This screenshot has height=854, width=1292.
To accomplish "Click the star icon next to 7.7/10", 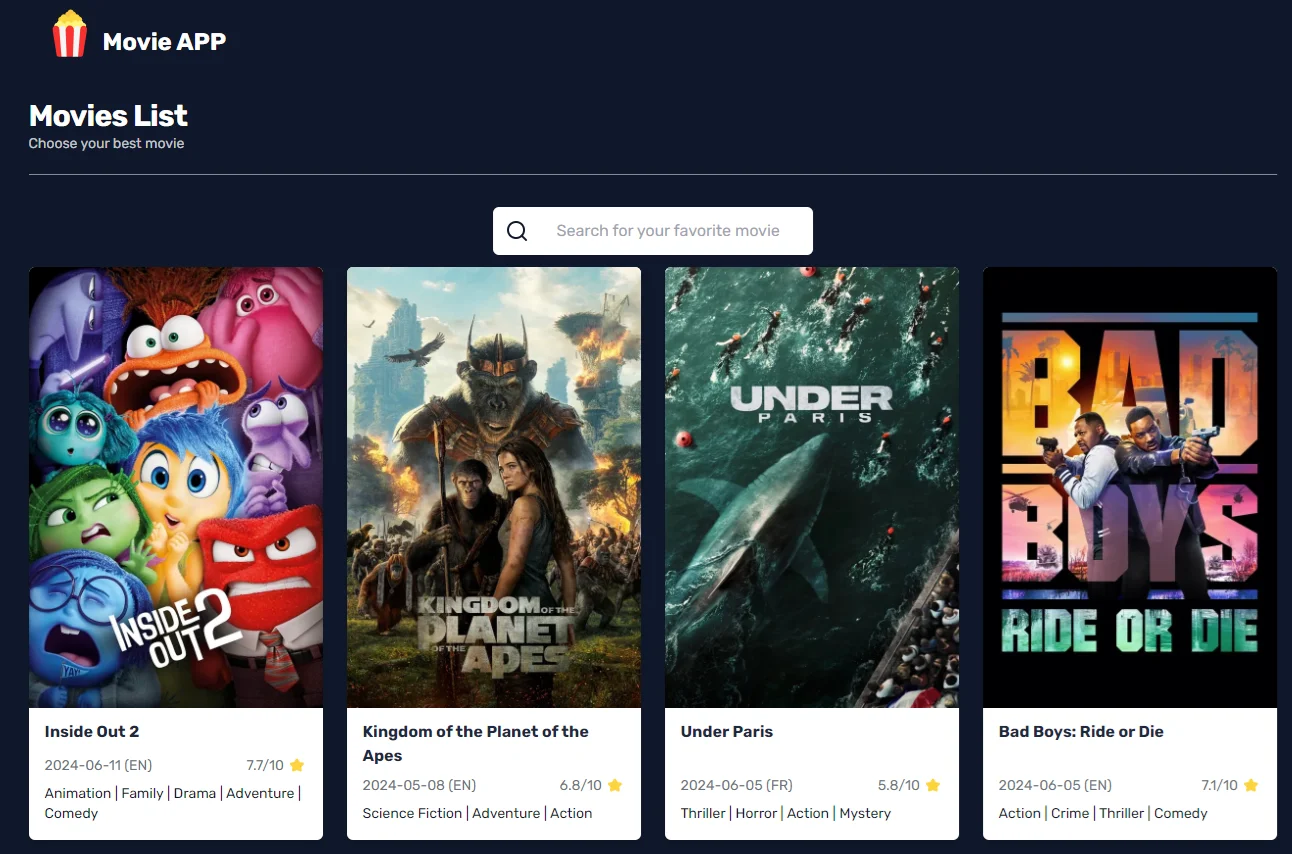I will (297, 765).
